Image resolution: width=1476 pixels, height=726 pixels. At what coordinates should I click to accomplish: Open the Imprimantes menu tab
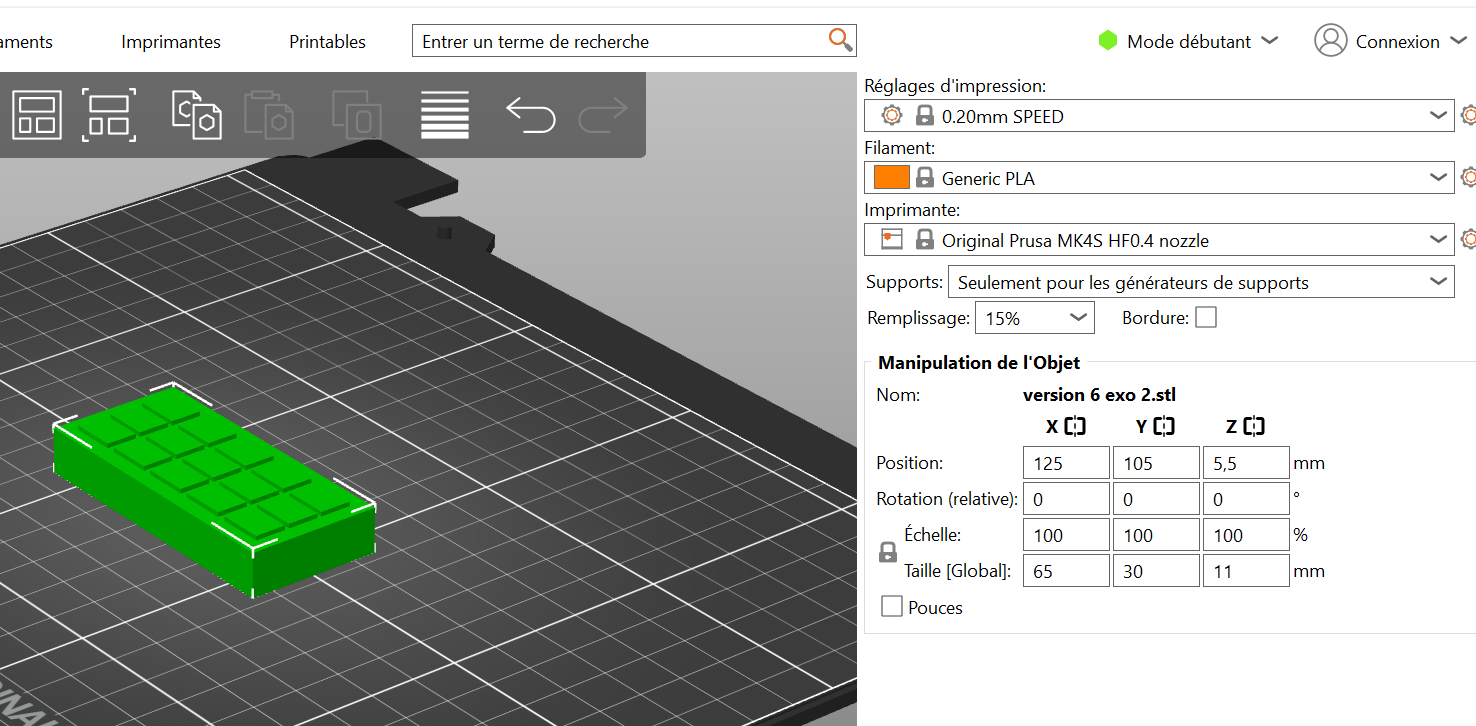tap(171, 42)
